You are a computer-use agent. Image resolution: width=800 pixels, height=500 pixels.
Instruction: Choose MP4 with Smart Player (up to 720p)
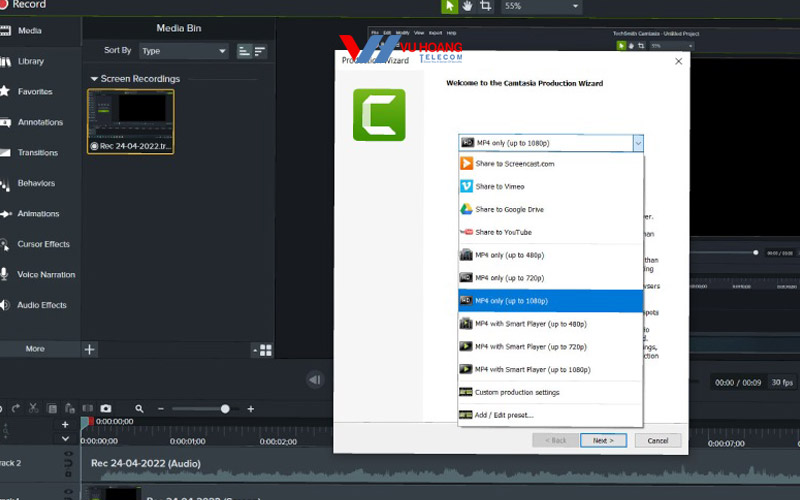pyautogui.click(x=551, y=347)
